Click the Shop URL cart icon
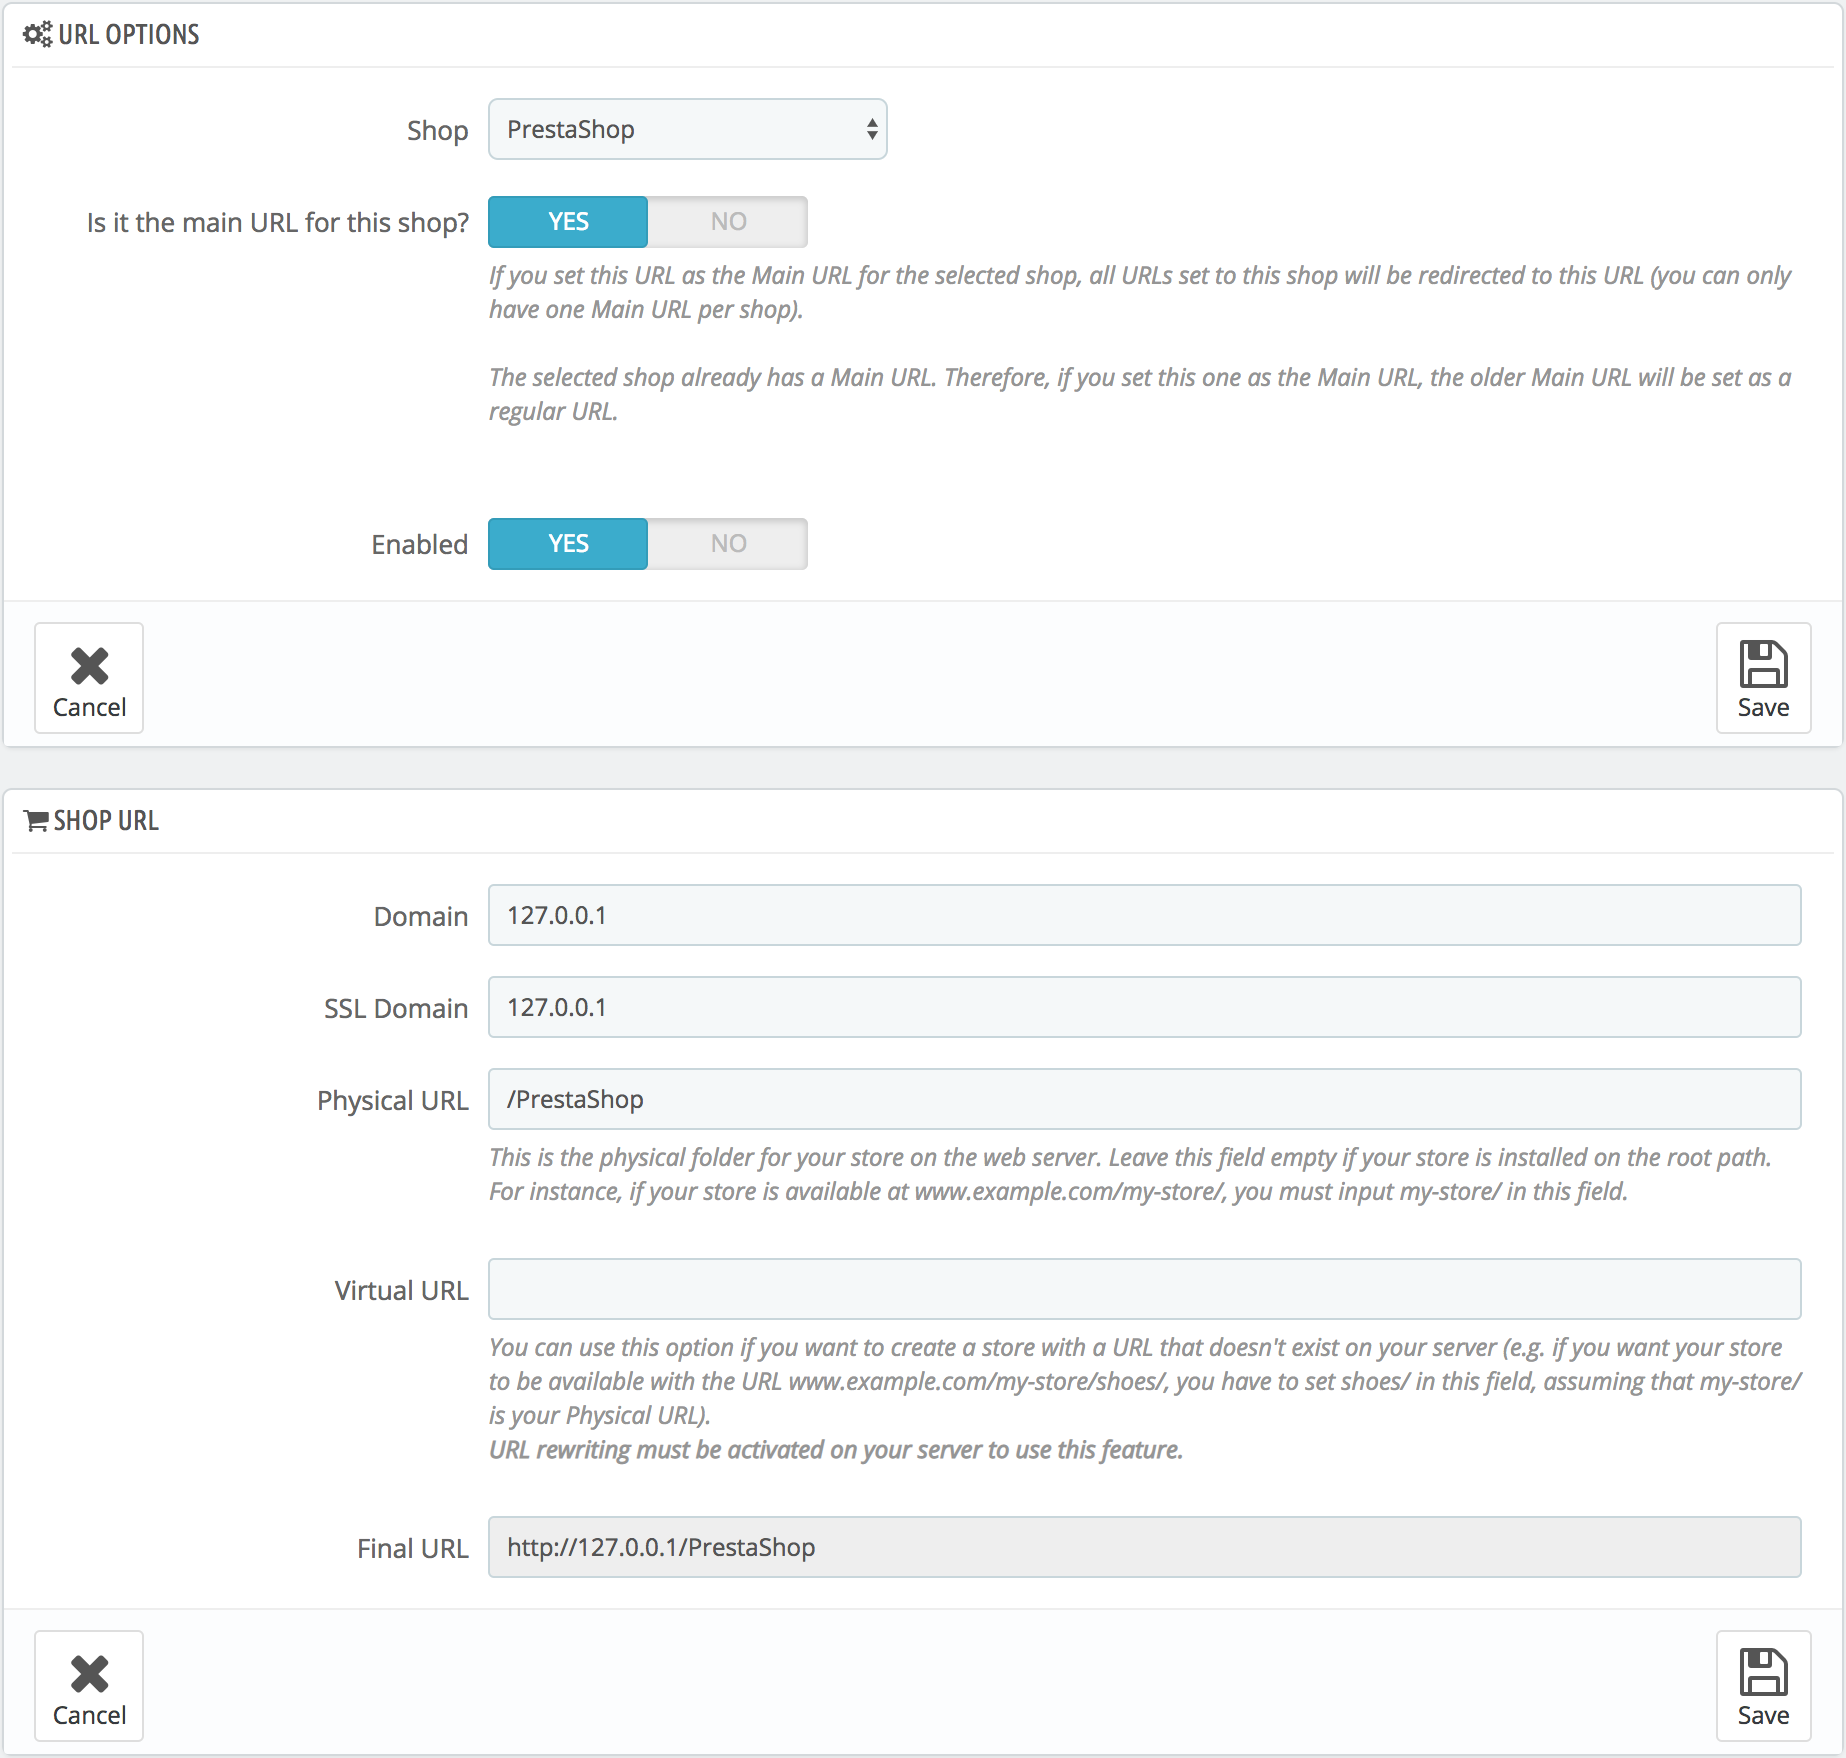The width and height of the screenshot is (1846, 1758). coord(36,821)
